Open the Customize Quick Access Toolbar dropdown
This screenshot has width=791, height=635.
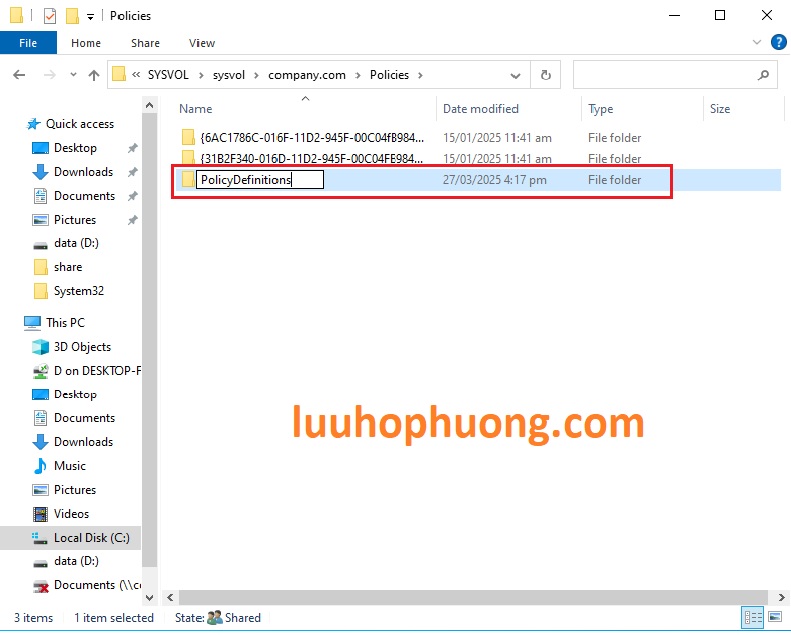tap(90, 16)
